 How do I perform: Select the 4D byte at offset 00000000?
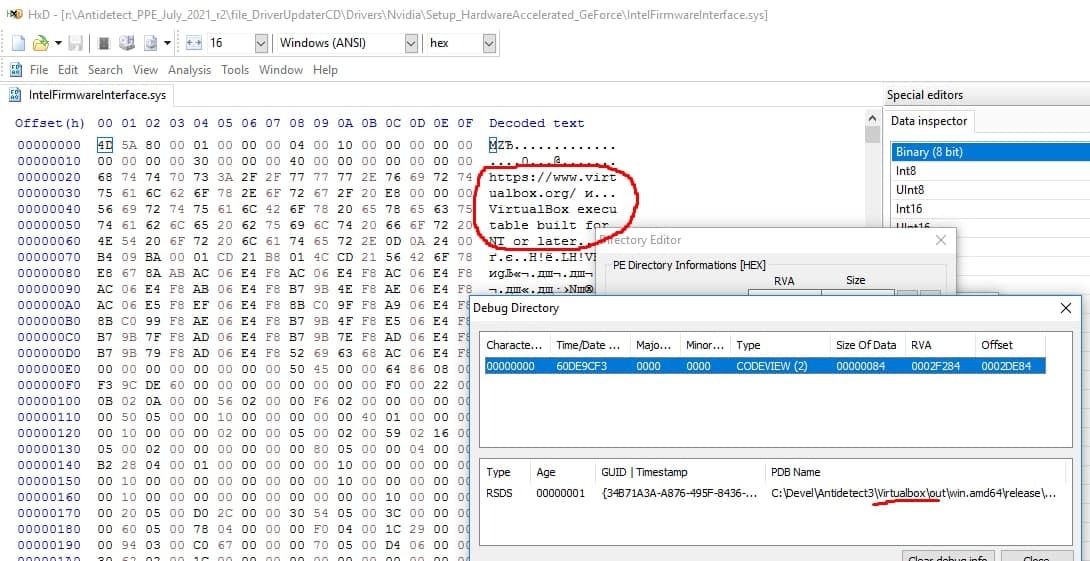coord(104,145)
